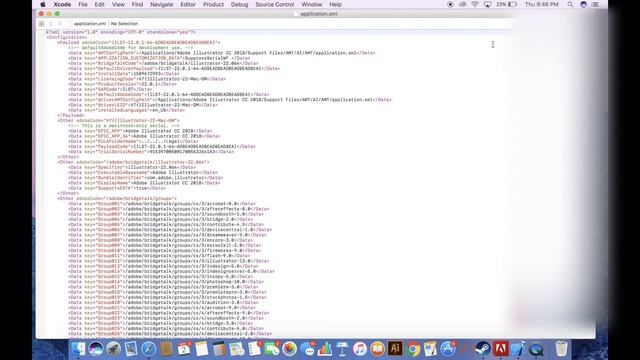
Task: Click the Thu 9:46 PM clock
Action: point(542,4)
